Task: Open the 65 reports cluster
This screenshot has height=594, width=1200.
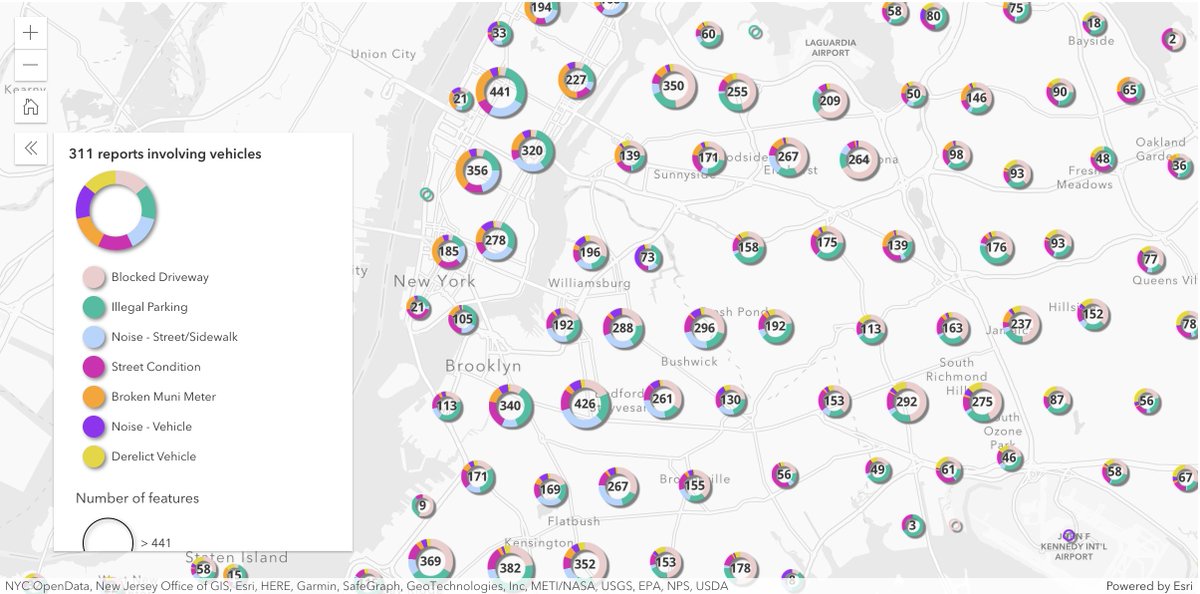Action: (x=1130, y=90)
